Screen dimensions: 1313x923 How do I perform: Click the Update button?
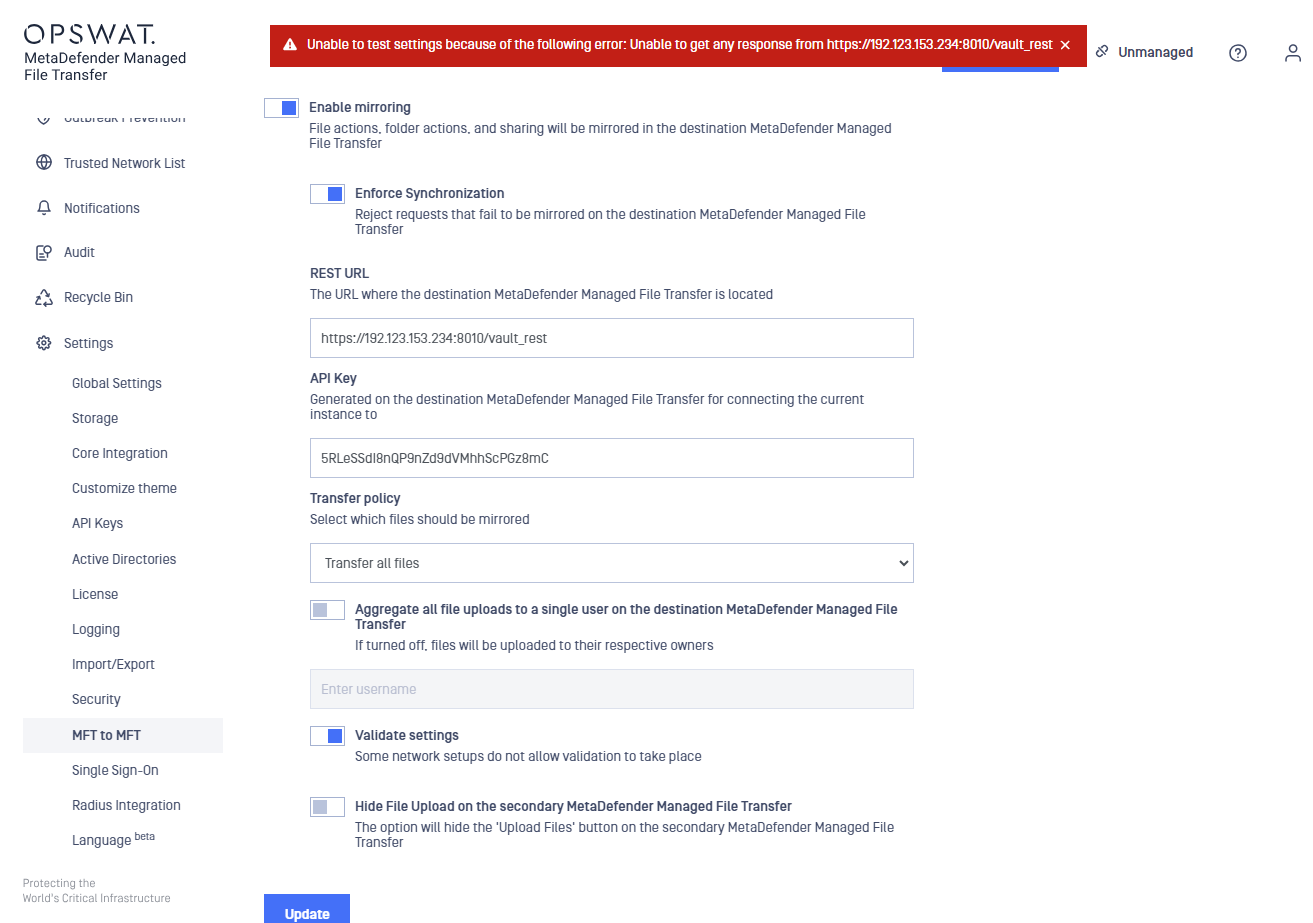click(x=307, y=909)
